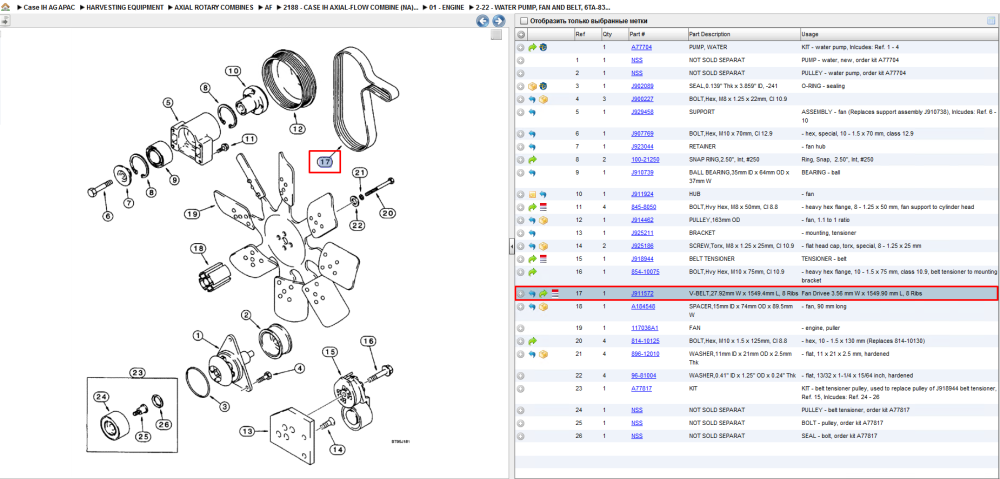Select callout 23 on the kit inset box

point(138,372)
